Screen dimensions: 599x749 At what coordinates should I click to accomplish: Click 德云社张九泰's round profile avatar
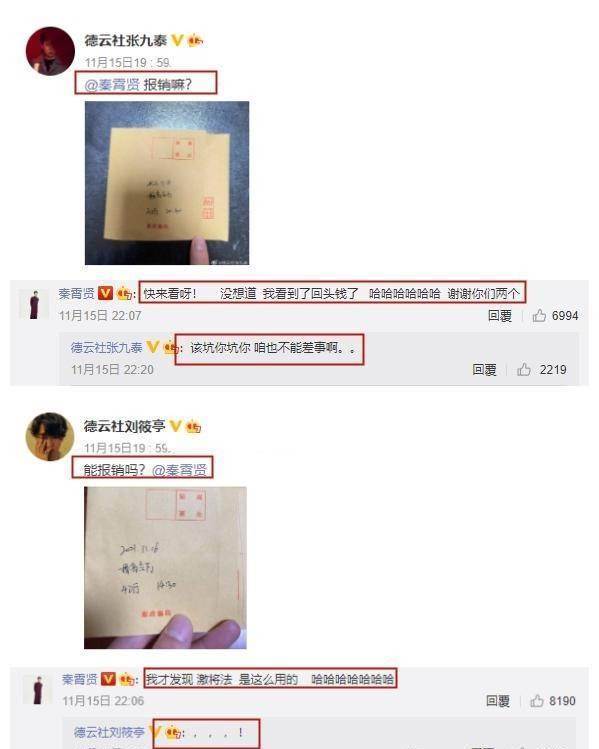(50, 51)
